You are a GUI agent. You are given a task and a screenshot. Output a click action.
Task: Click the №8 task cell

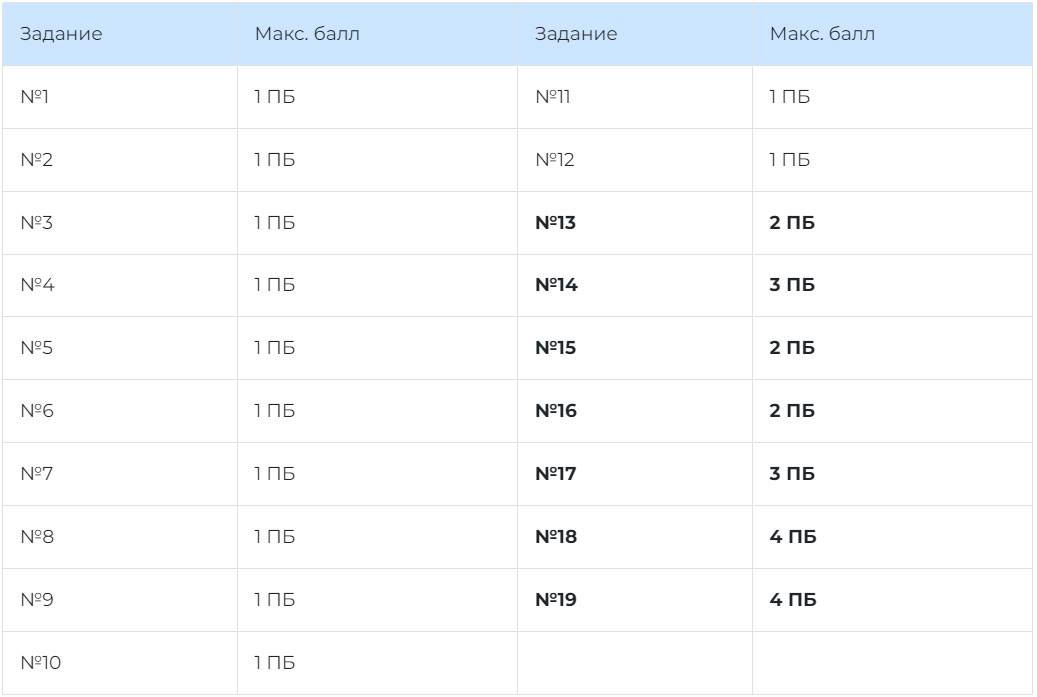(37, 537)
